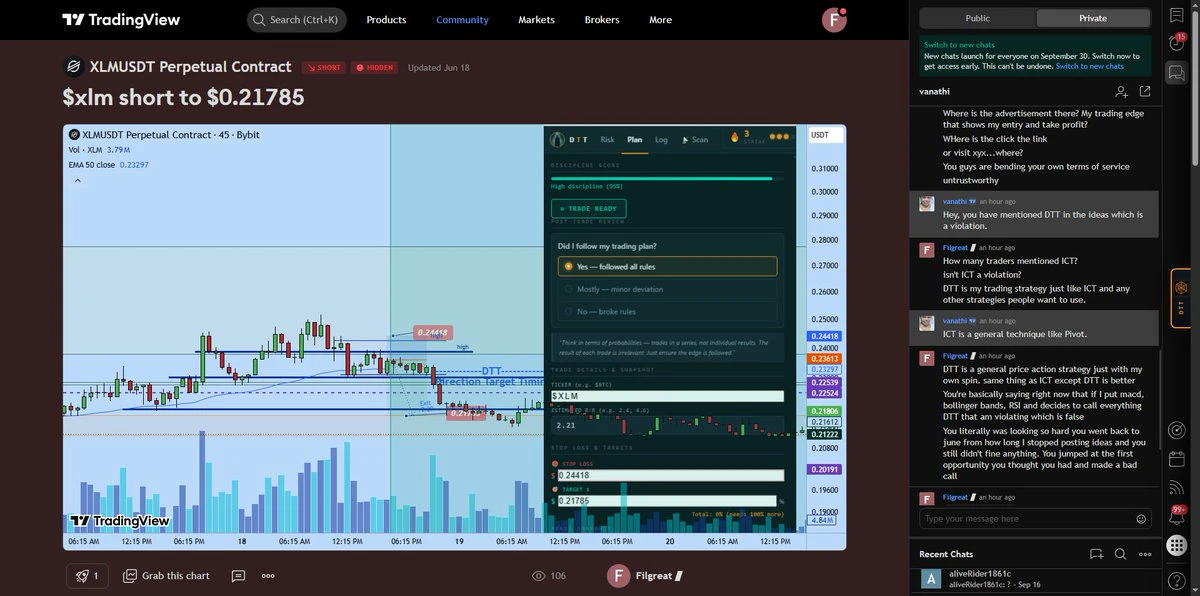Viewport: 1200px width, 596px height.
Task: Open the Help question mark icon
Action: coord(1177,580)
